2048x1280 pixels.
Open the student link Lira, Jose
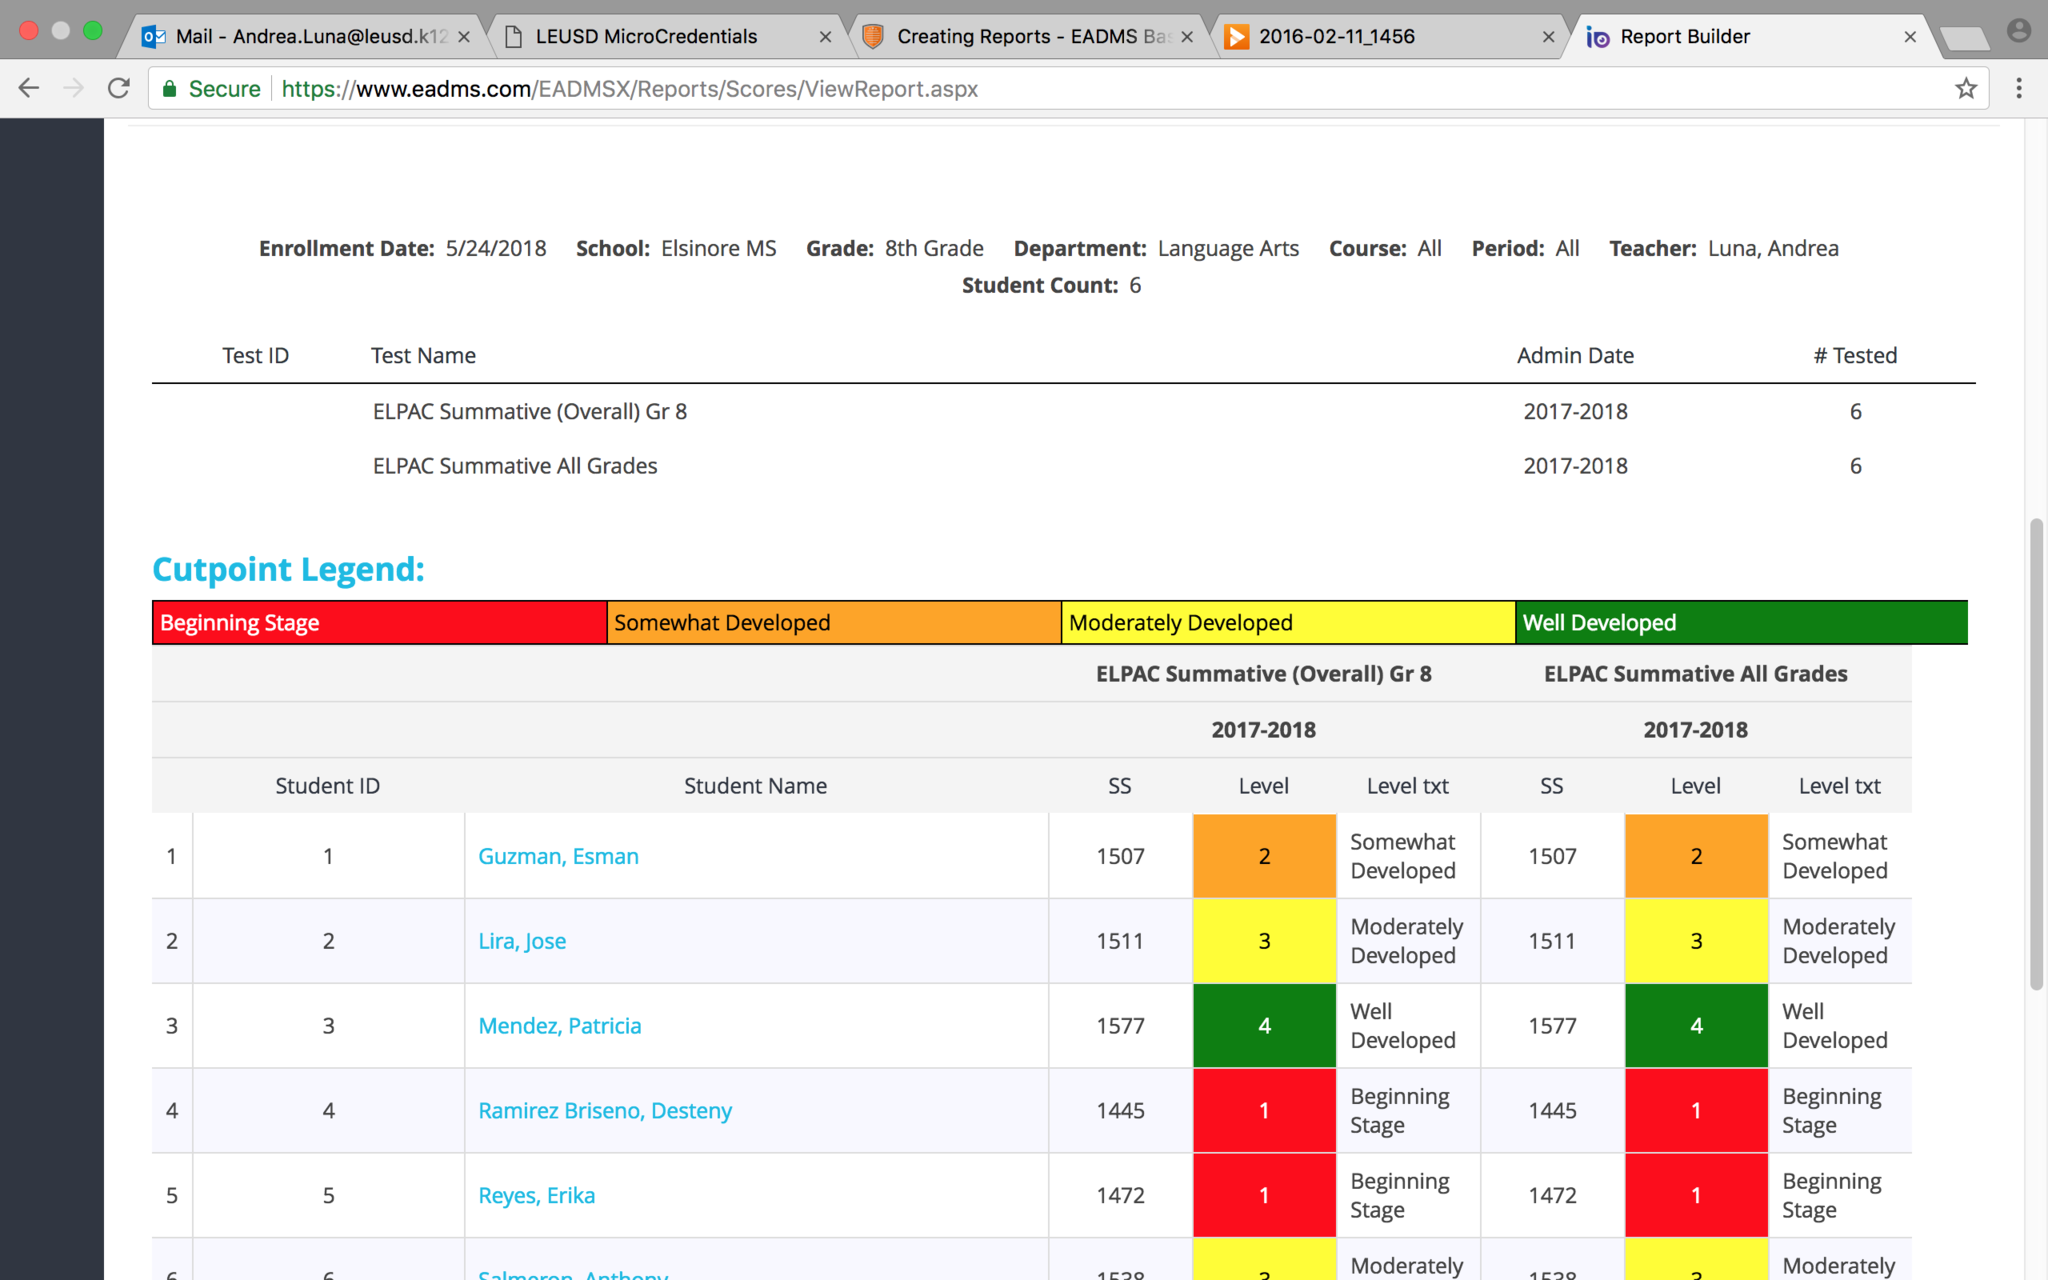pyautogui.click(x=522, y=941)
